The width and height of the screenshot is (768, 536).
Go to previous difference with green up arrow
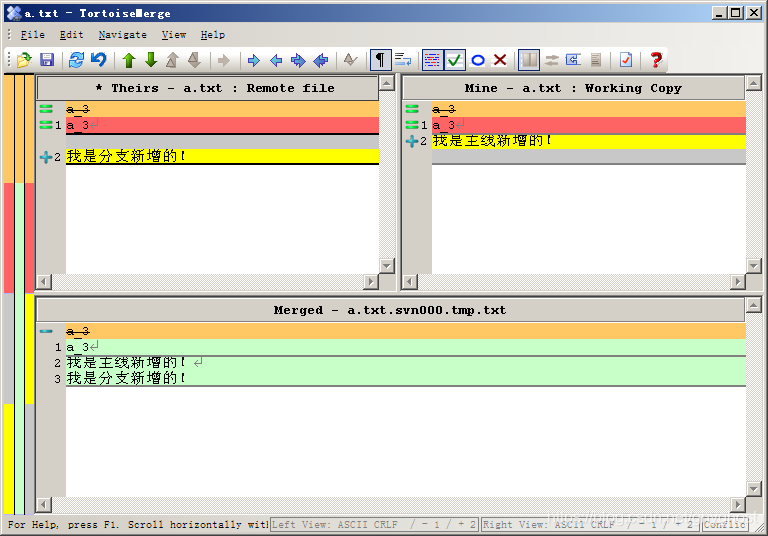coord(129,60)
